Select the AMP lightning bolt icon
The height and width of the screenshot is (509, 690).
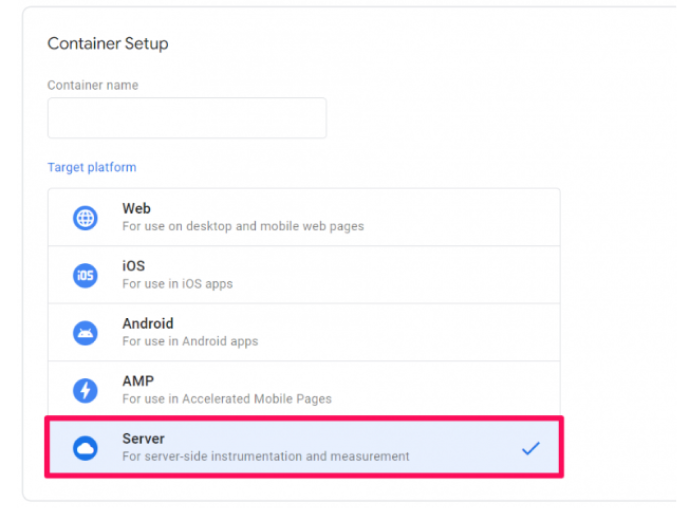(x=85, y=390)
